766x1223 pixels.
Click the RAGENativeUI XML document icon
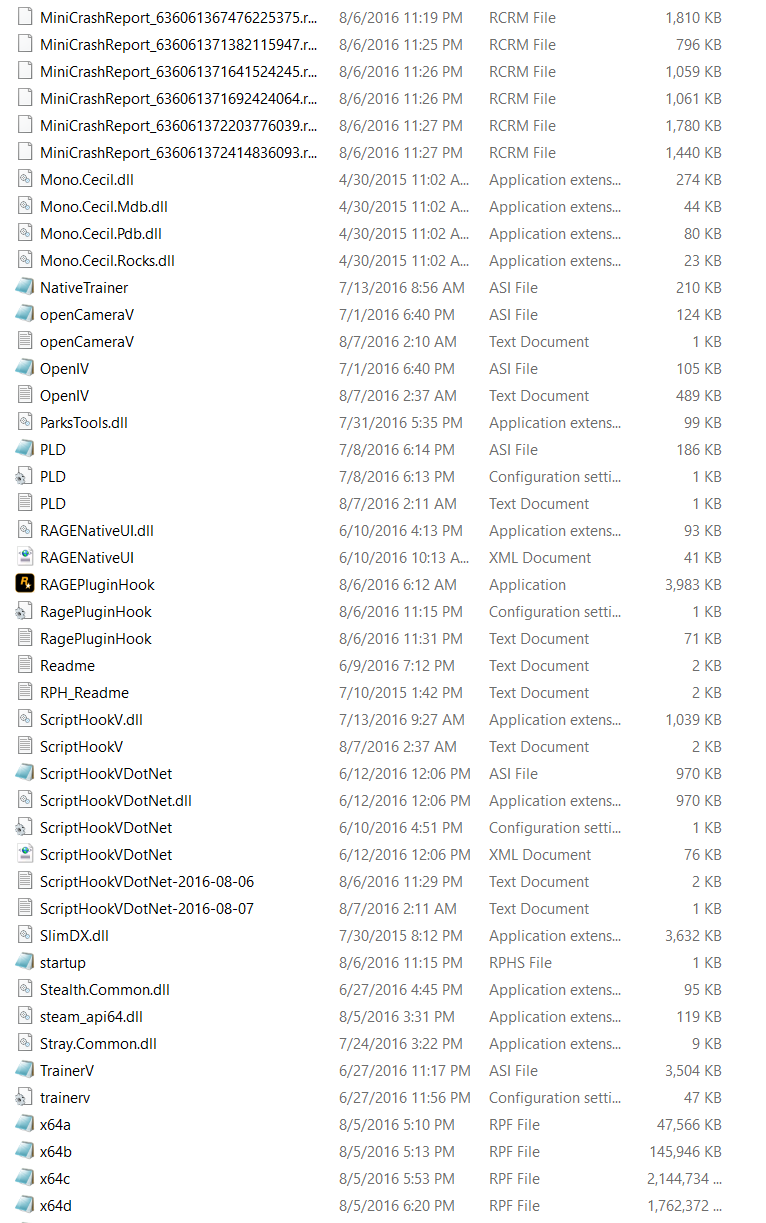click(25, 557)
